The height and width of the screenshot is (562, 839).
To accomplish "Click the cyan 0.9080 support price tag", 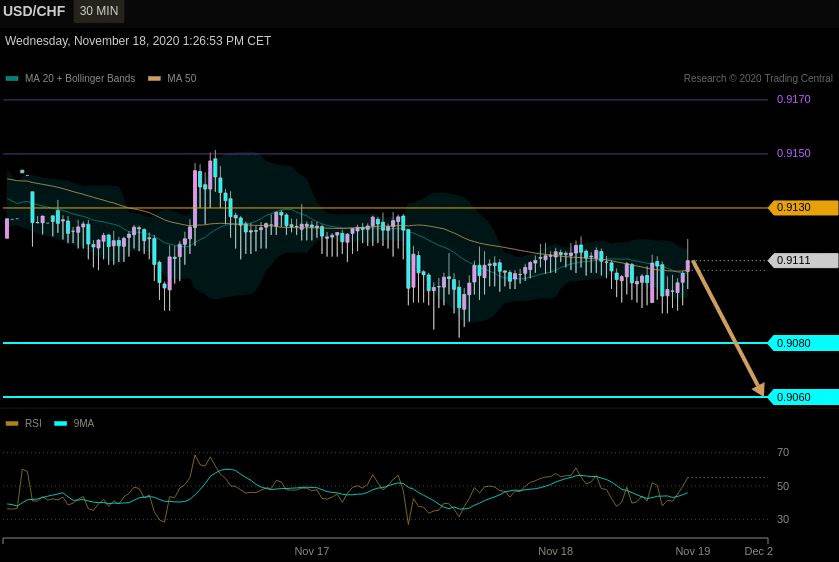I will 803,343.
